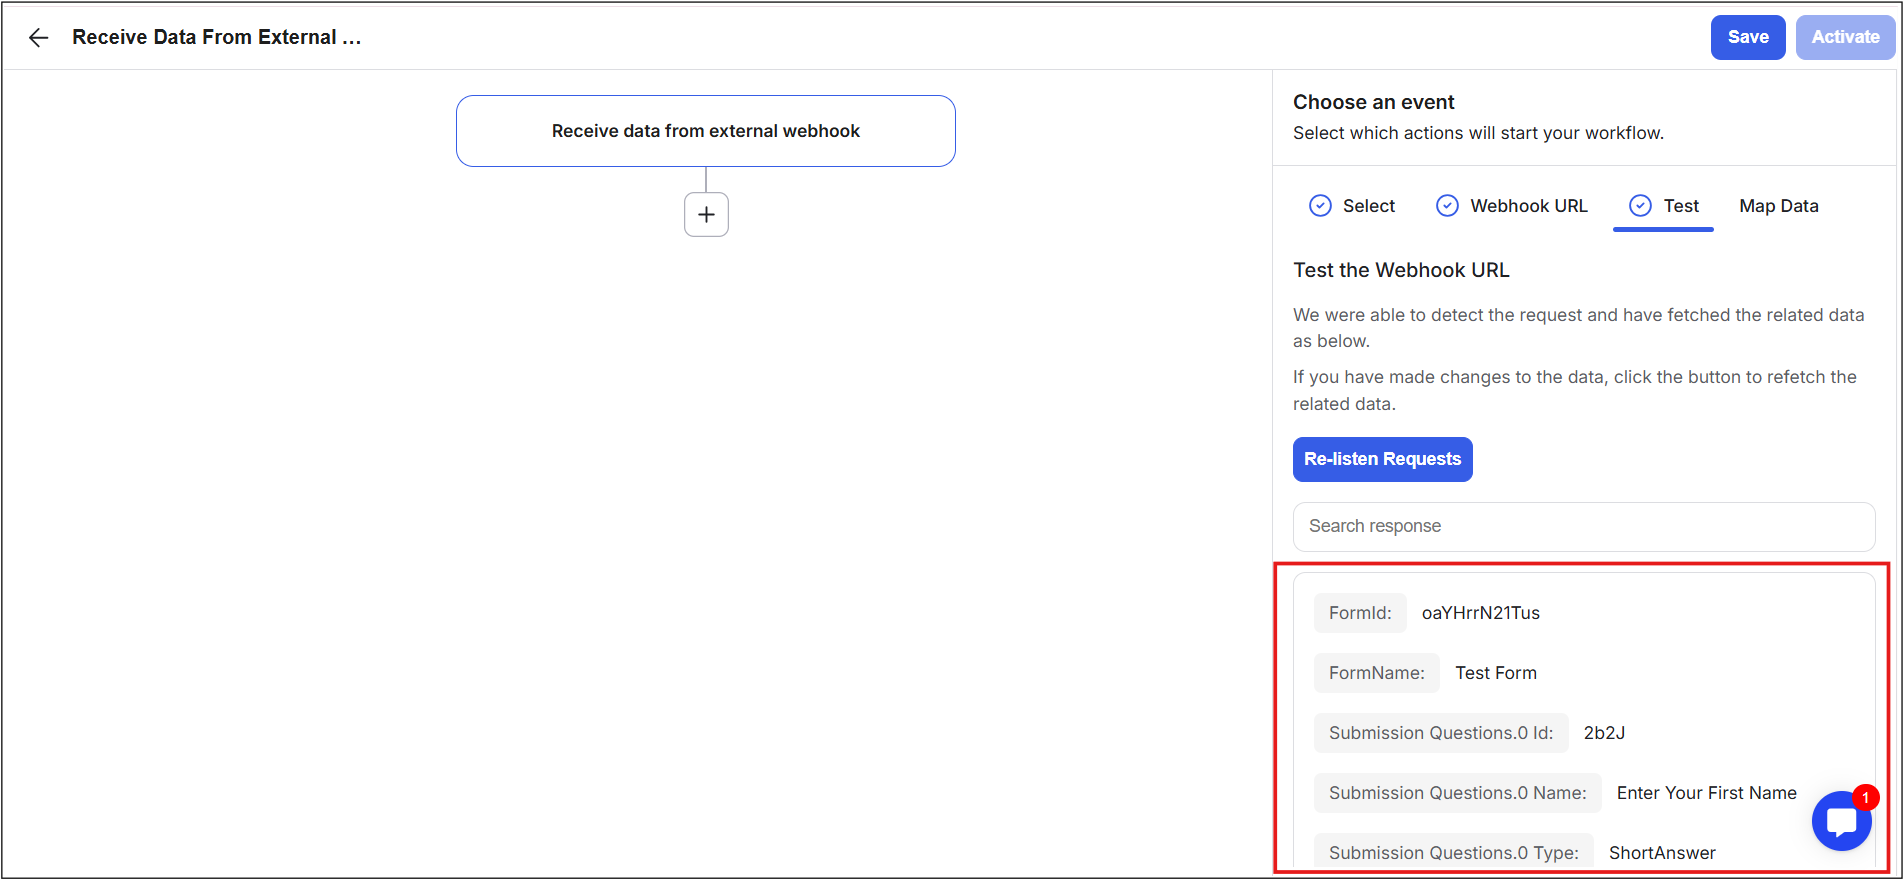Click the Enter Your First Name value
1903x879 pixels.
(x=1706, y=793)
